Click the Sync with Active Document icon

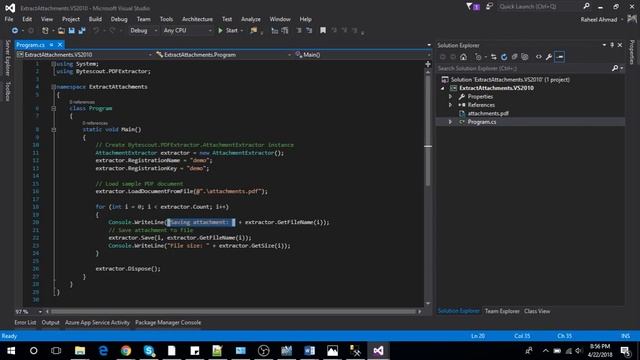click(493, 57)
